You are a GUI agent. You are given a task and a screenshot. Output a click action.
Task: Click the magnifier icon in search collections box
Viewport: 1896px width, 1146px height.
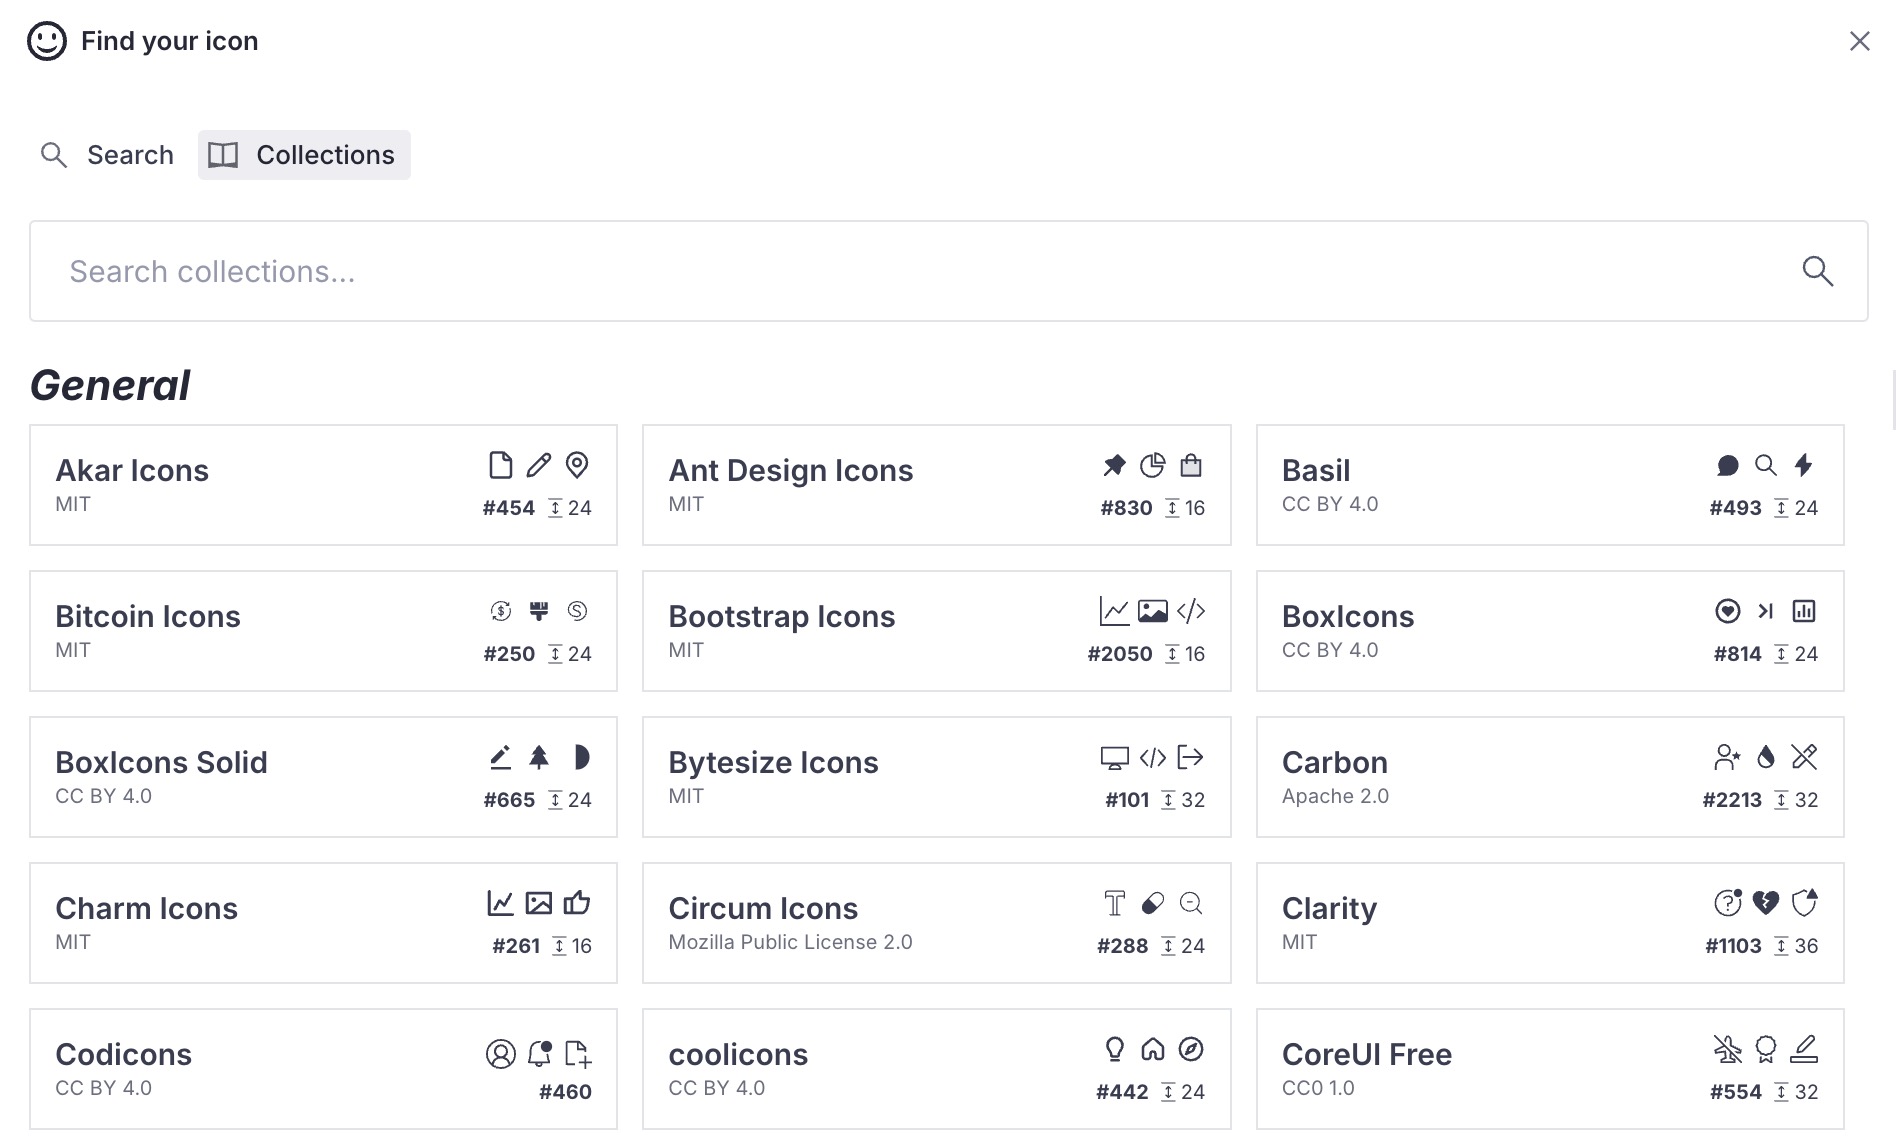1817,271
